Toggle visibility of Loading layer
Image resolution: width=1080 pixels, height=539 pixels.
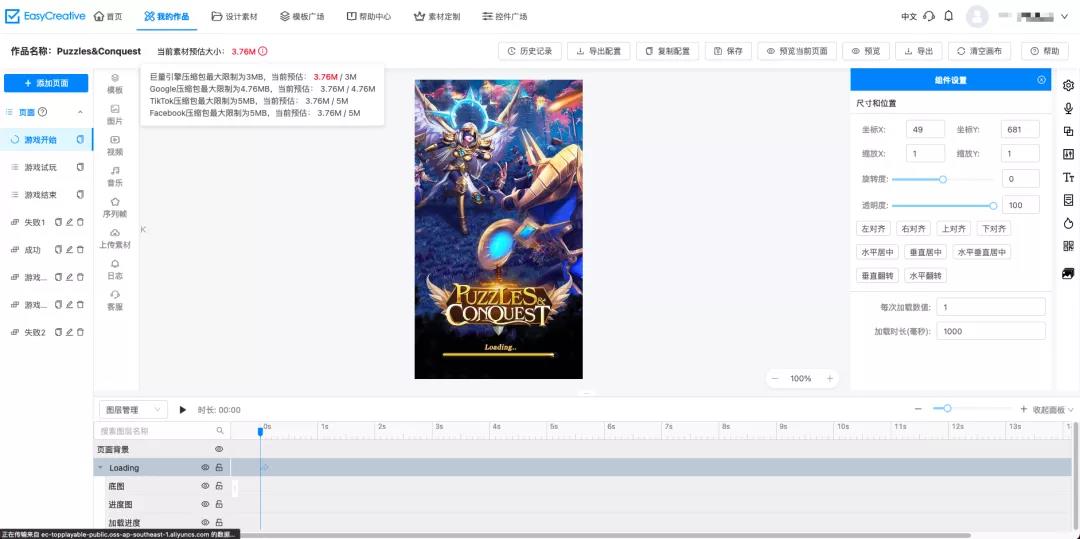pyautogui.click(x=205, y=467)
